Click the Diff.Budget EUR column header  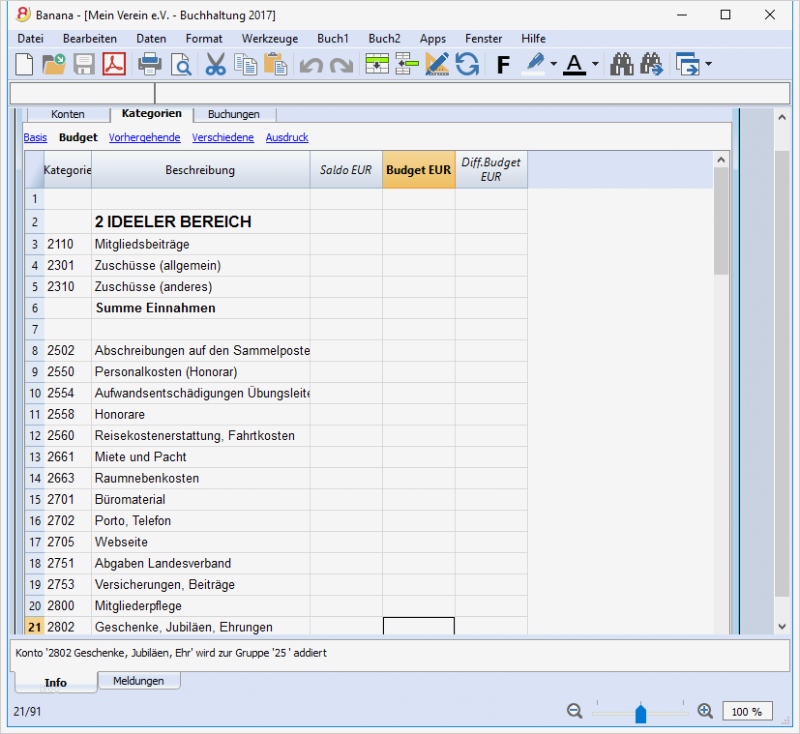coord(491,170)
